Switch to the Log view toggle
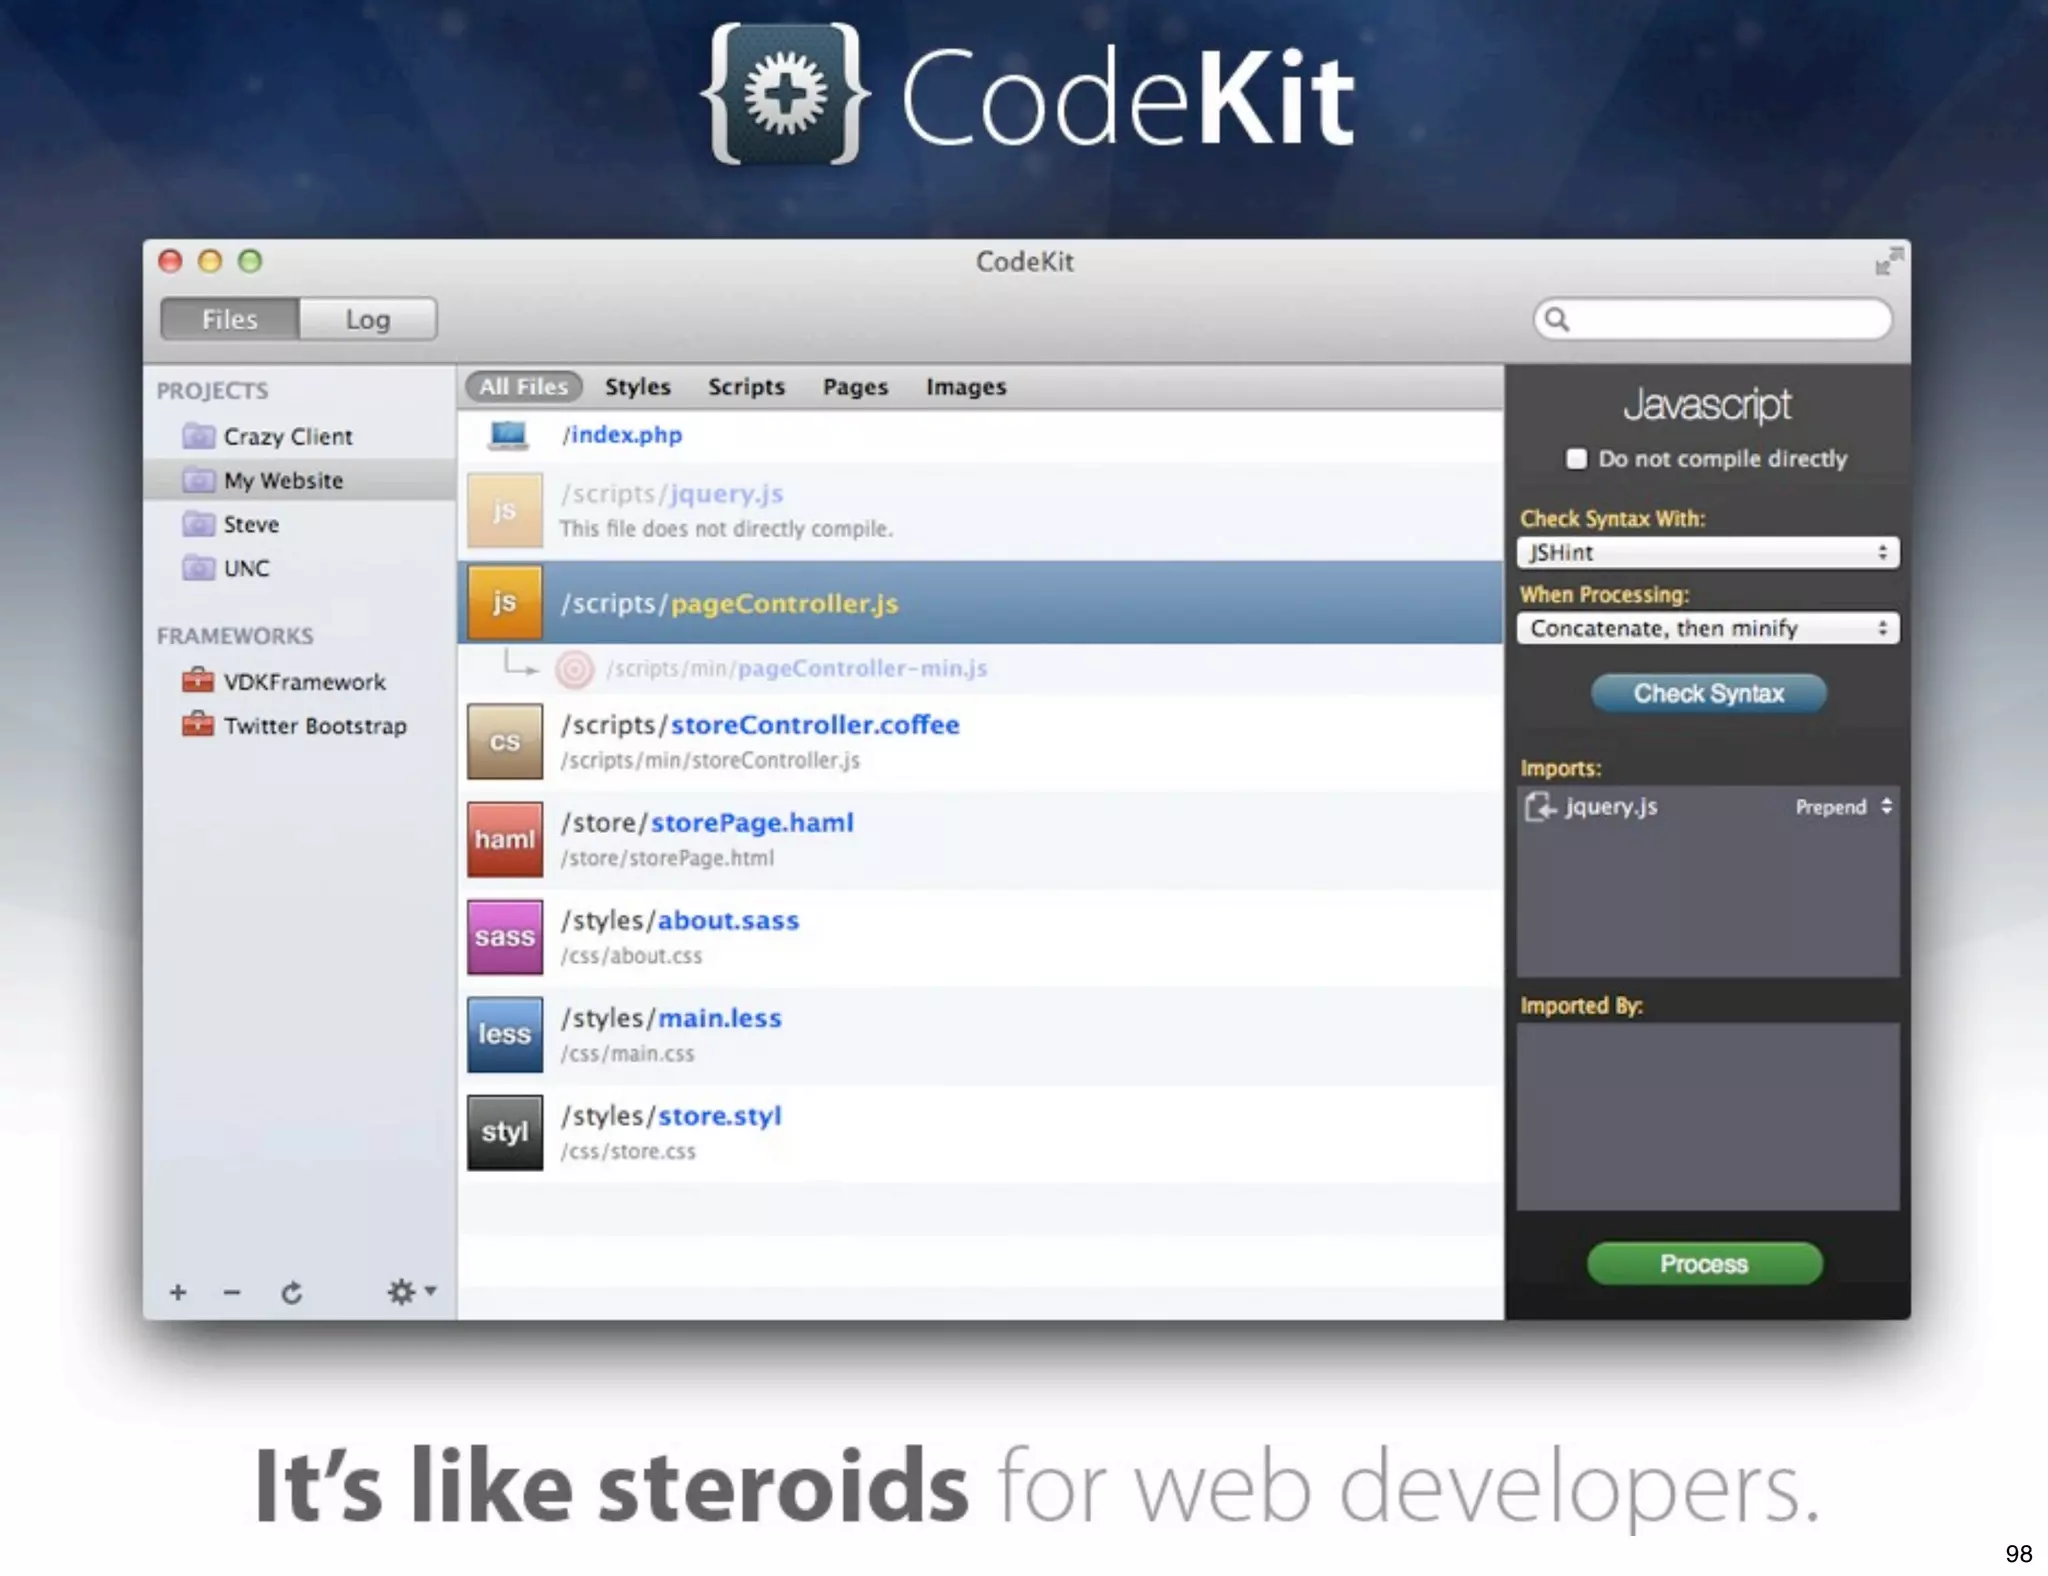The width and height of the screenshot is (2048, 1576). (x=367, y=319)
